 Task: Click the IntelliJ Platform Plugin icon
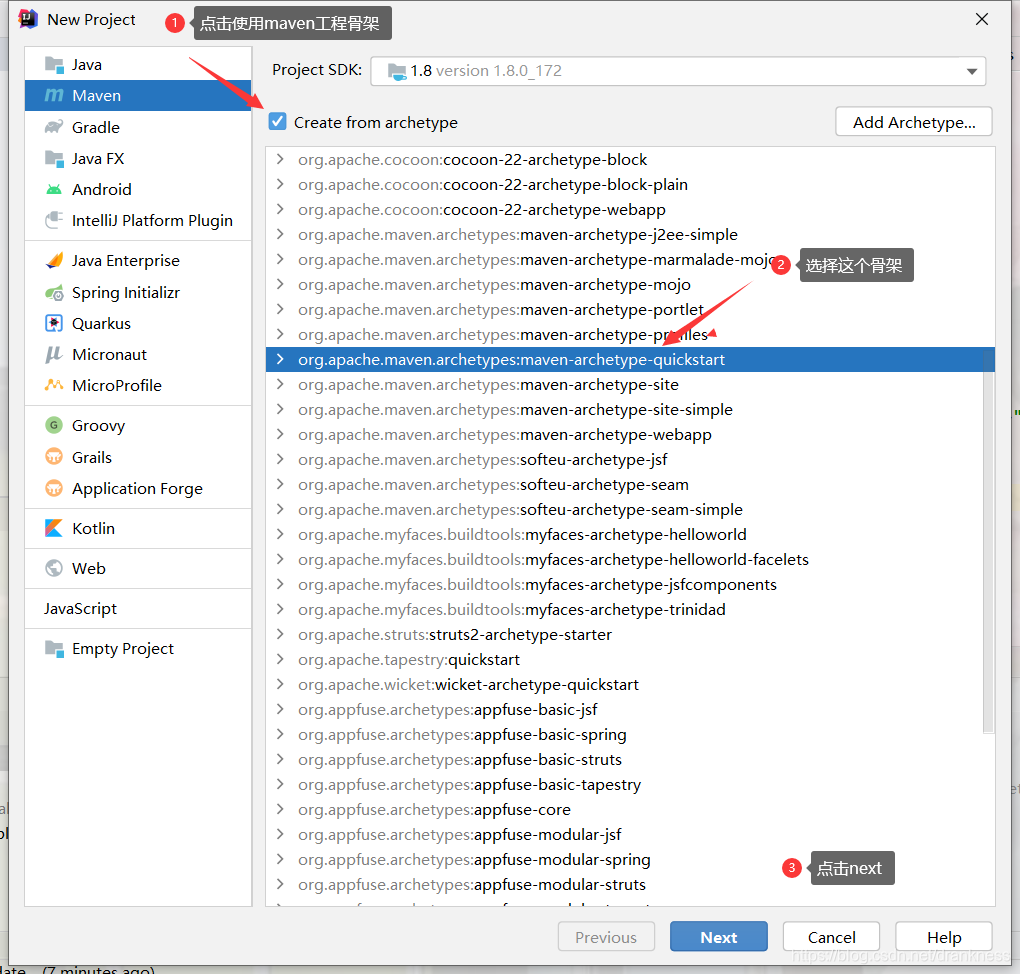[54, 221]
